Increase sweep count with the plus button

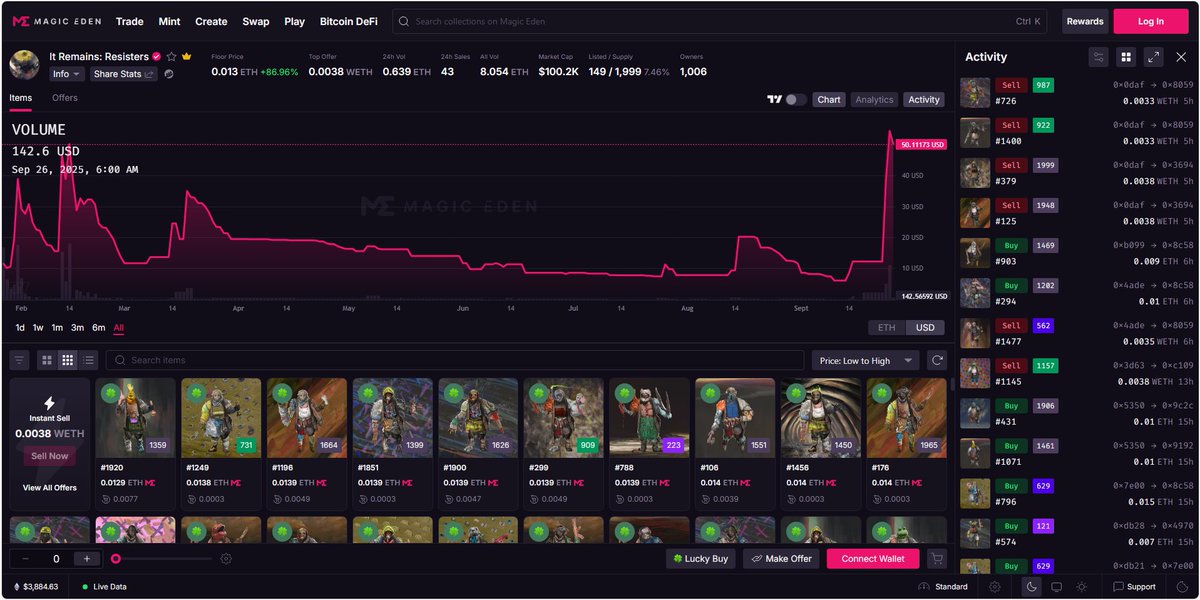pyautogui.click(x=87, y=559)
